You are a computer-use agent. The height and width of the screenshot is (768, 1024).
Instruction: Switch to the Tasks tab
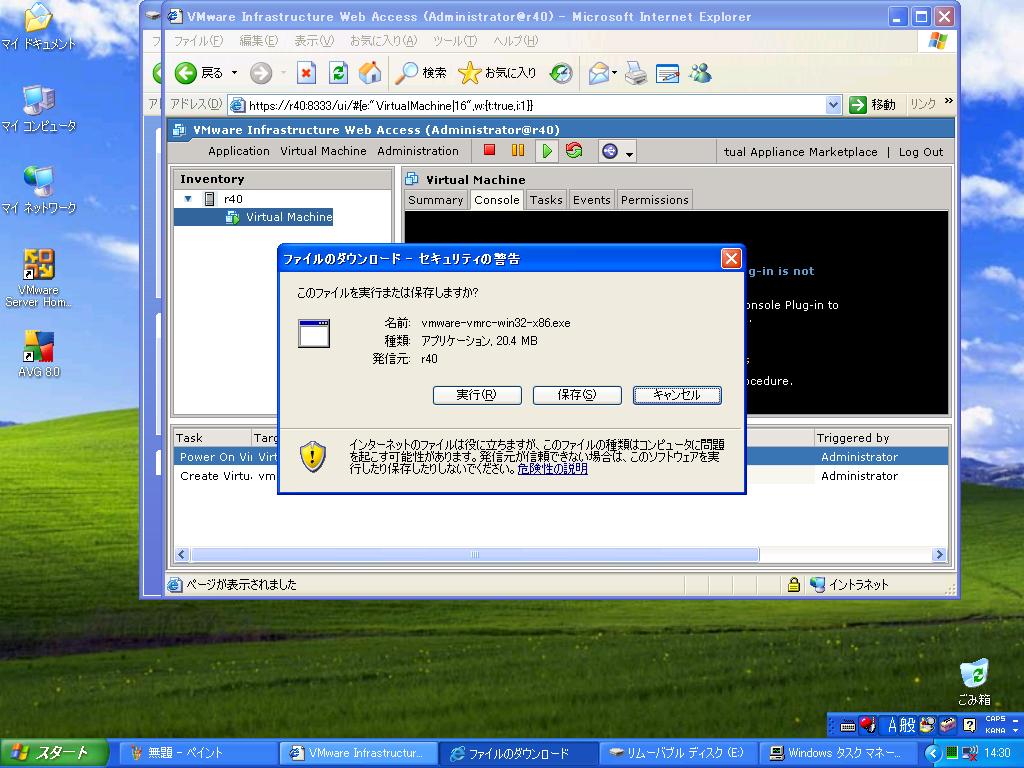pyautogui.click(x=546, y=200)
